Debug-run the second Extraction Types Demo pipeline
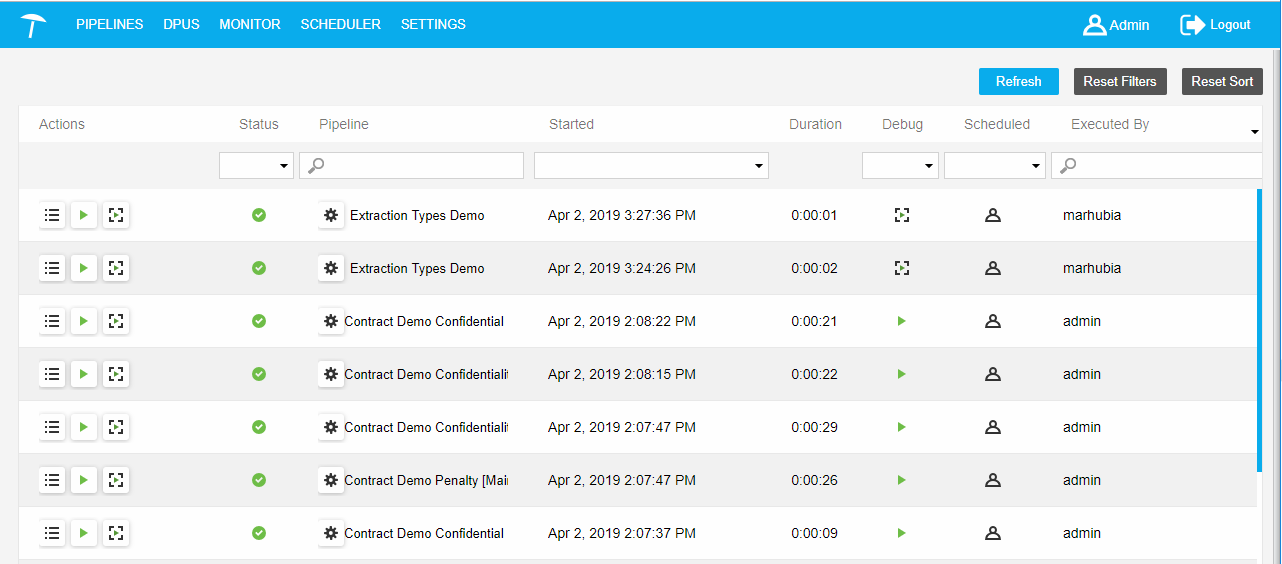This screenshot has width=1282, height=564. (116, 268)
